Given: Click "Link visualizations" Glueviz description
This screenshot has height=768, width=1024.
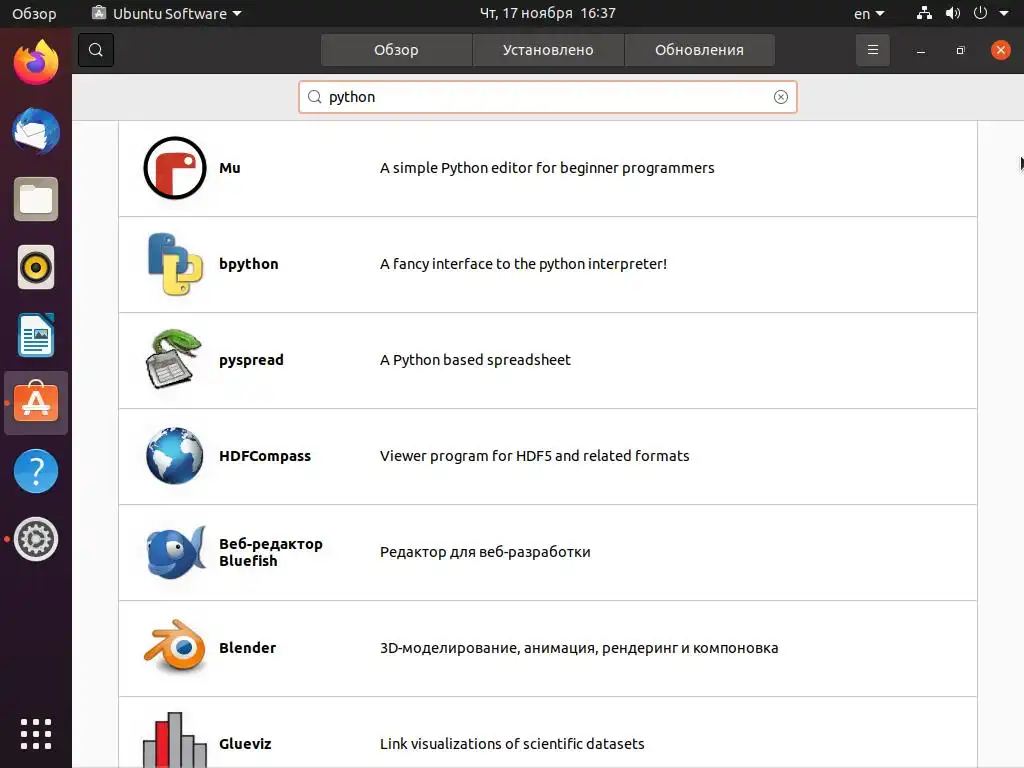Looking at the screenshot, I should click(512, 744).
